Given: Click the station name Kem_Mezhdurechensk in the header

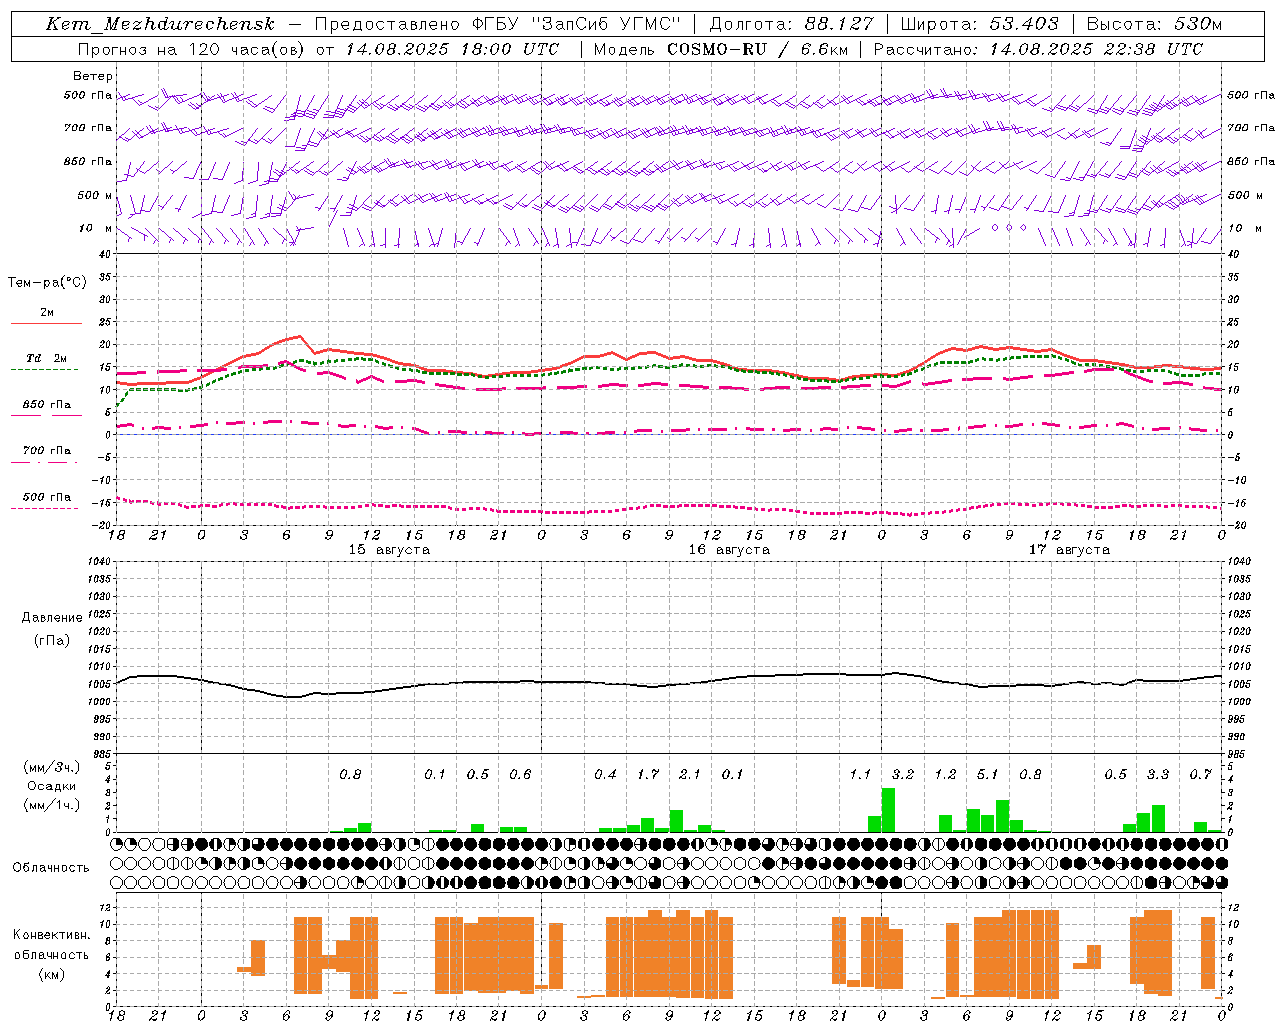Looking at the screenshot, I should click(x=160, y=24).
